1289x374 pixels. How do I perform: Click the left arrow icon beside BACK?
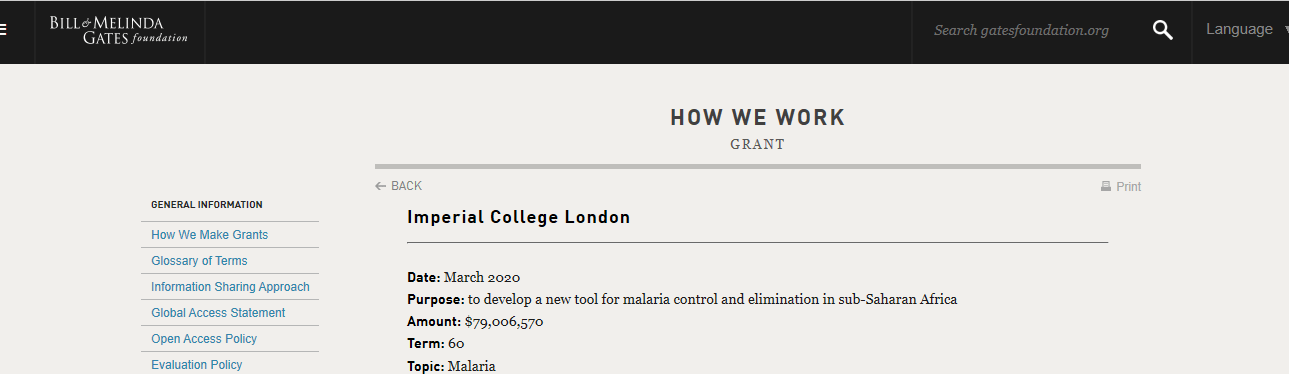coord(381,186)
